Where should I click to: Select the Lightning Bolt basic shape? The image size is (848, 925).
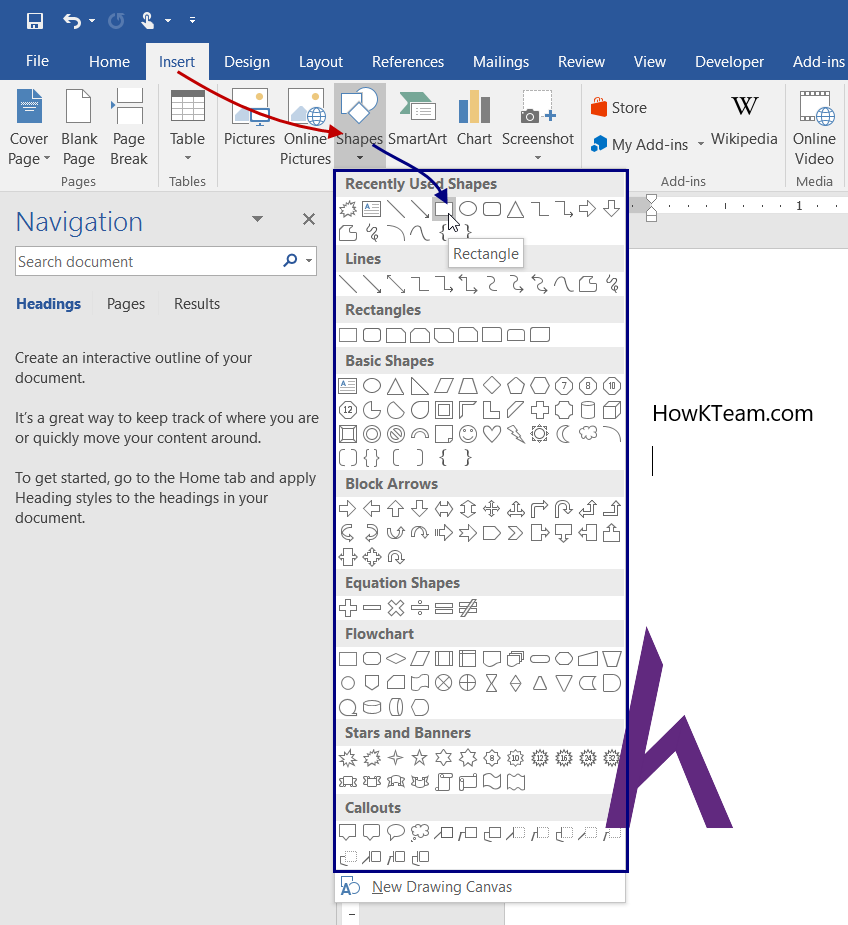[x=515, y=434]
